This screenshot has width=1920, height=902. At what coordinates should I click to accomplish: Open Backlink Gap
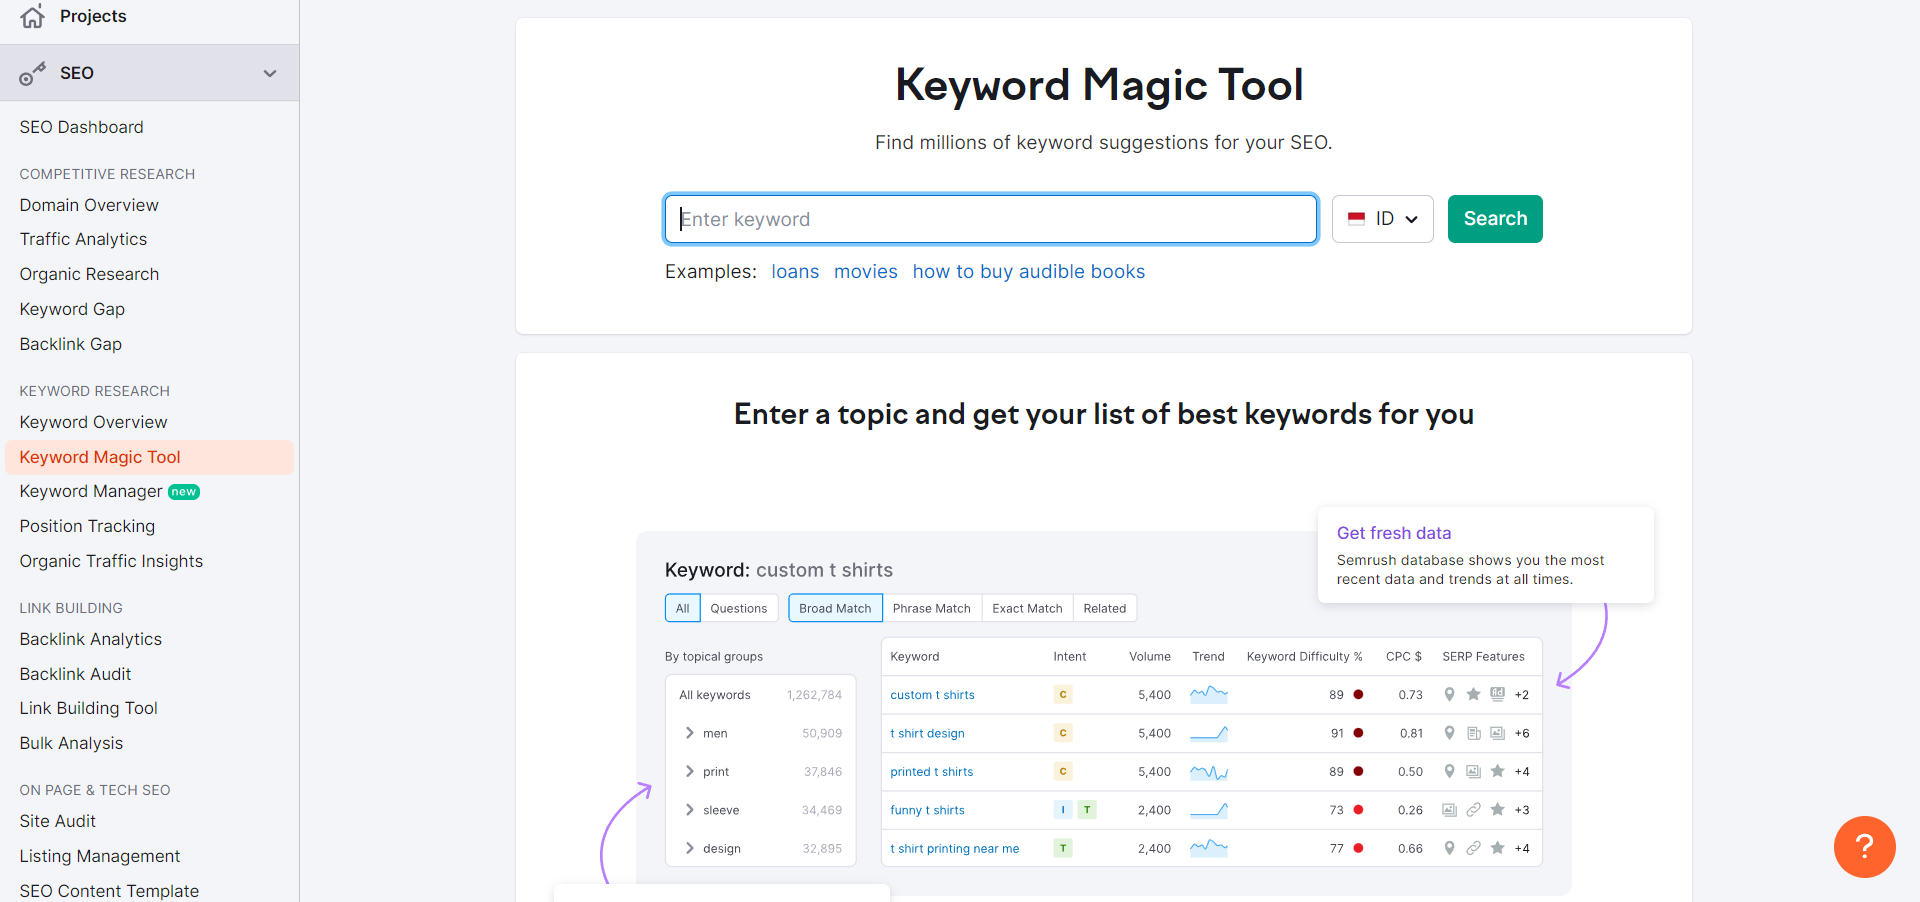coord(71,344)
